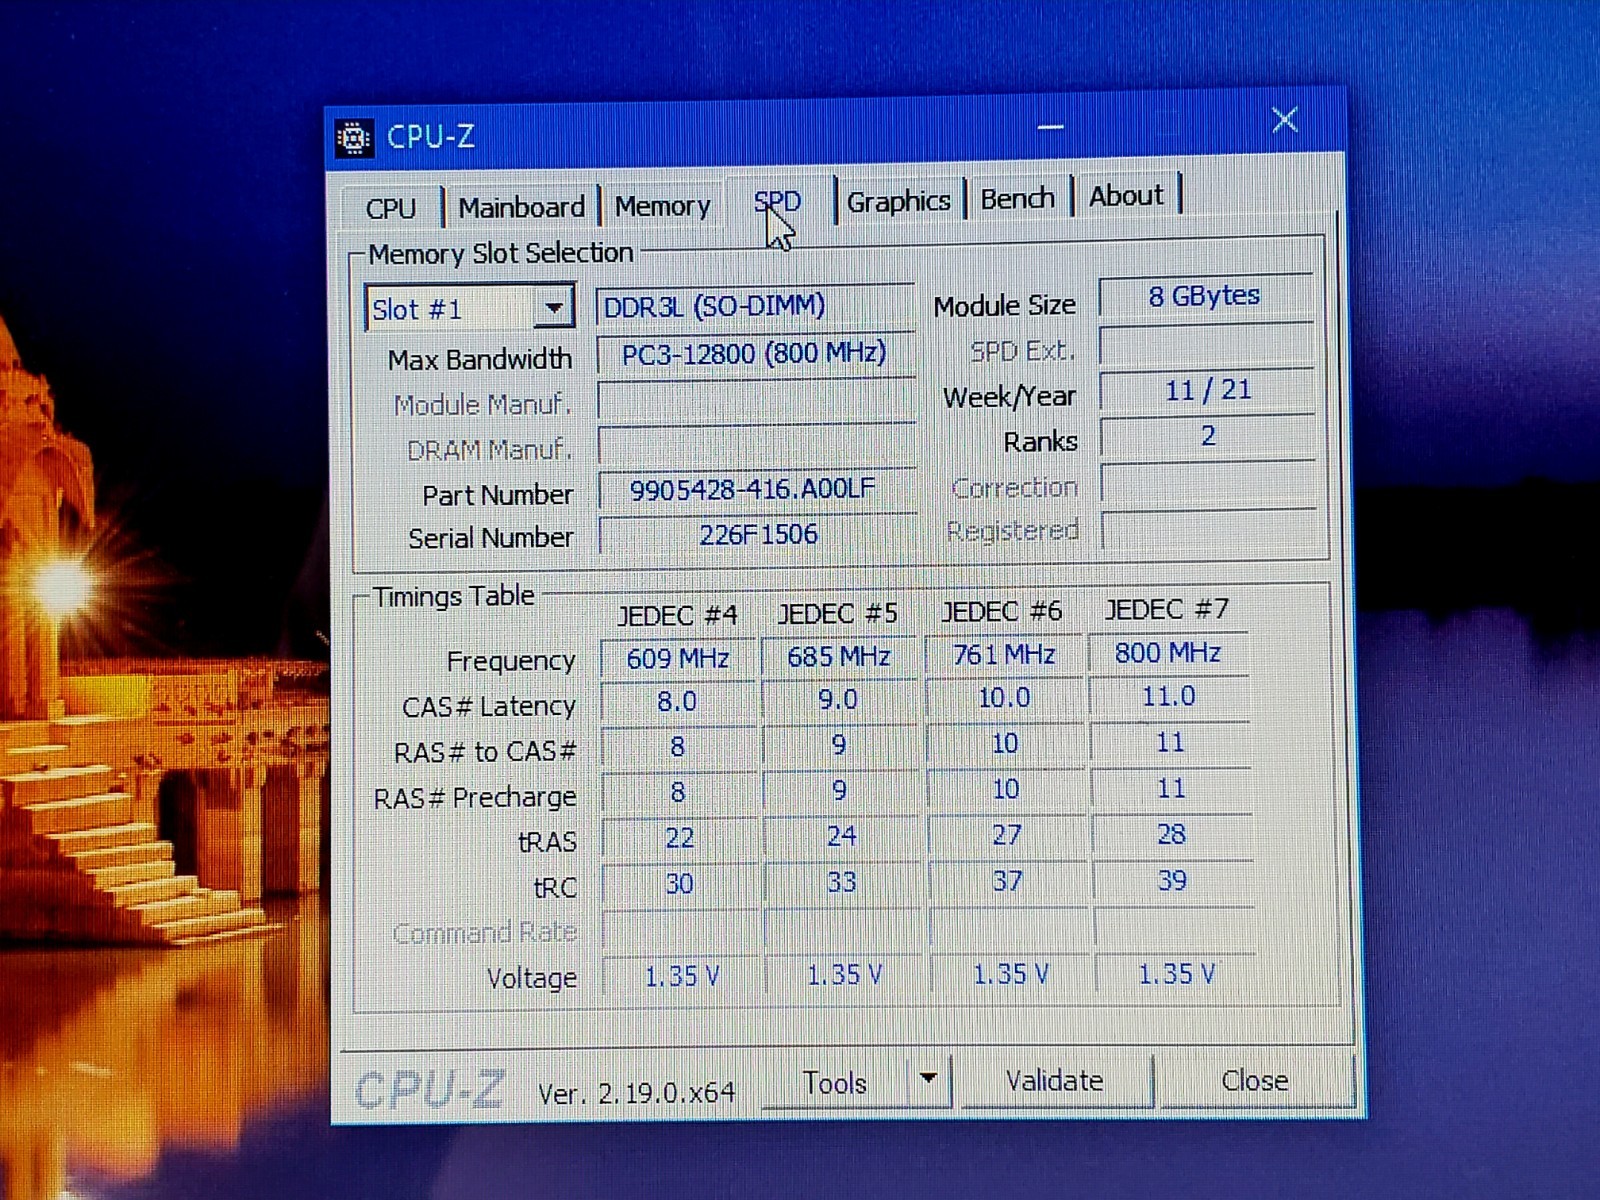
Task: Click the JEDEC #4 voltage 1.35 V cell
Action: pos(681,976)
